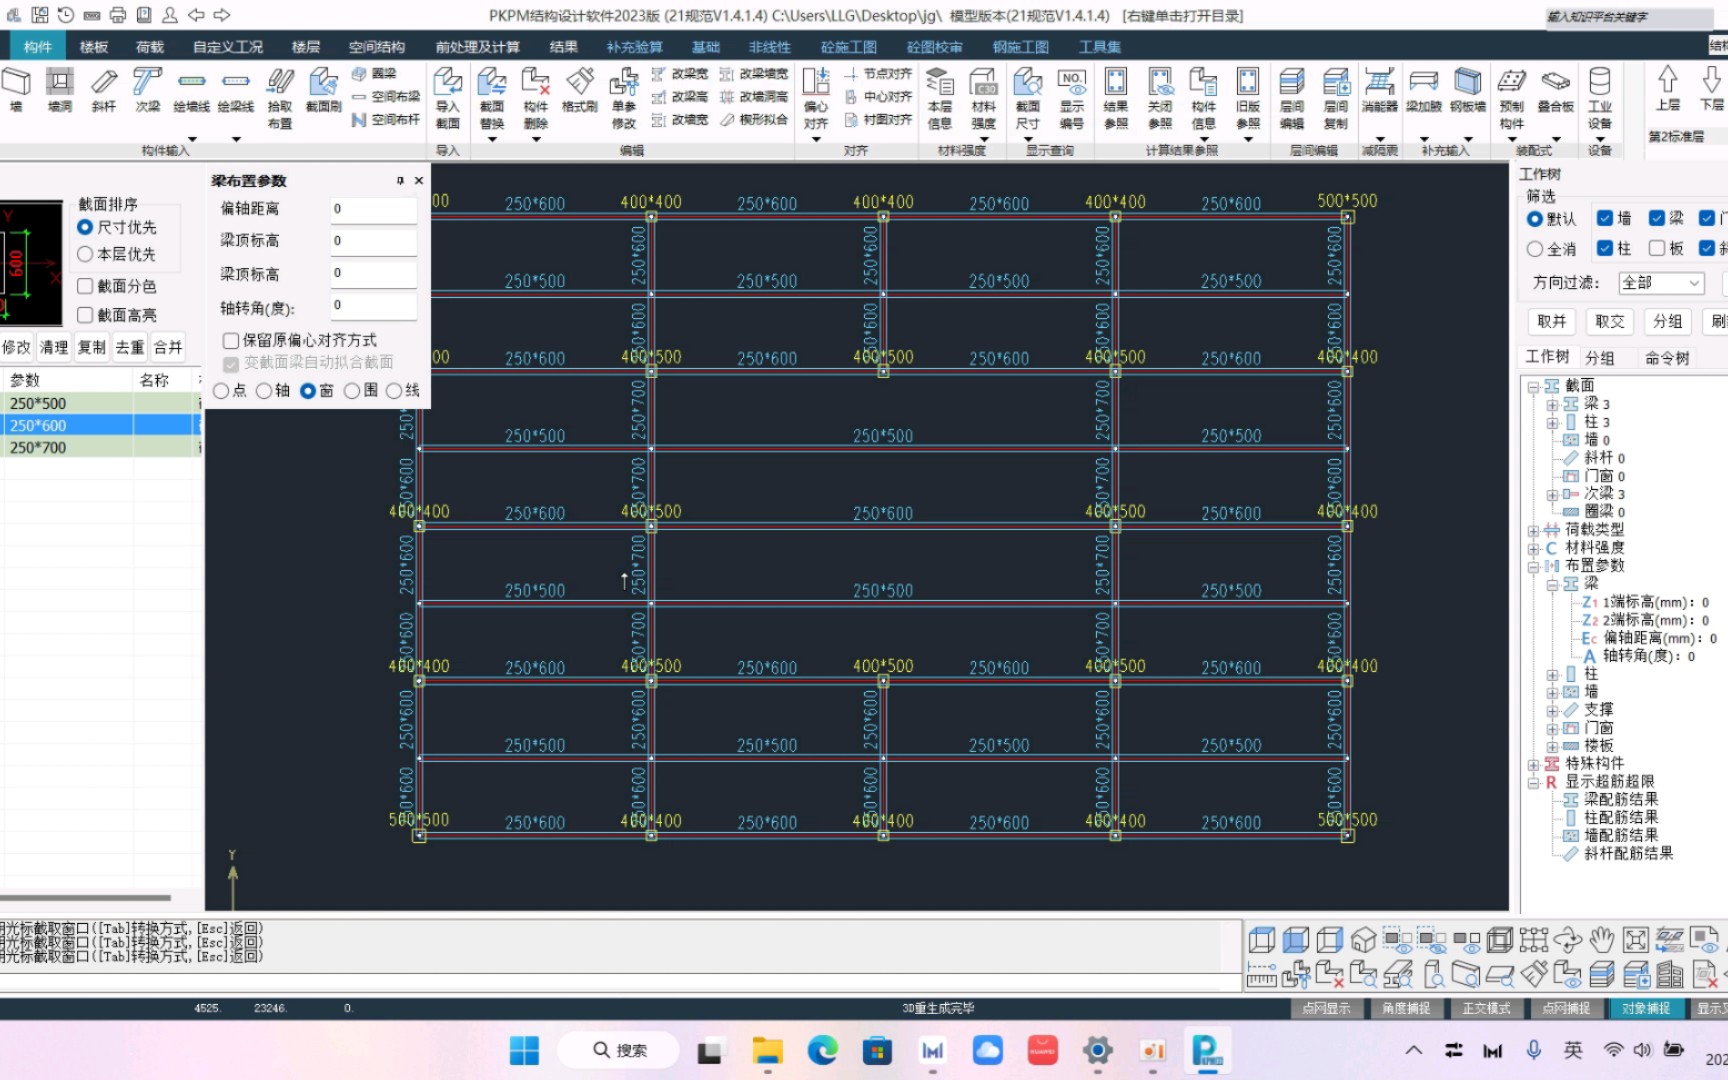Open 本层信息 floor info tool
Image resolution: width=1728 pixels, height=1080 pixels.
[x=939, y=96]
